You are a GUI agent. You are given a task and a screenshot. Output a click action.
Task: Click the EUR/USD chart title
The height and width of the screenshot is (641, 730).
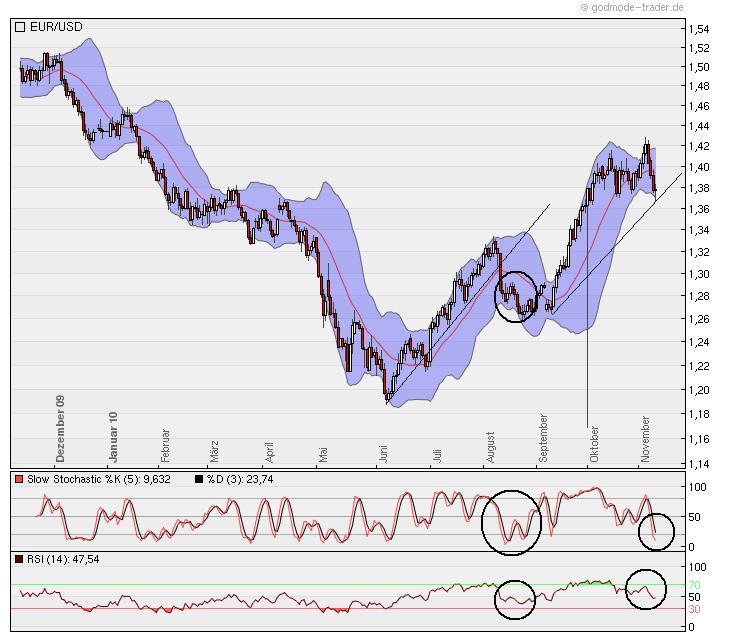tap(56, 27)
